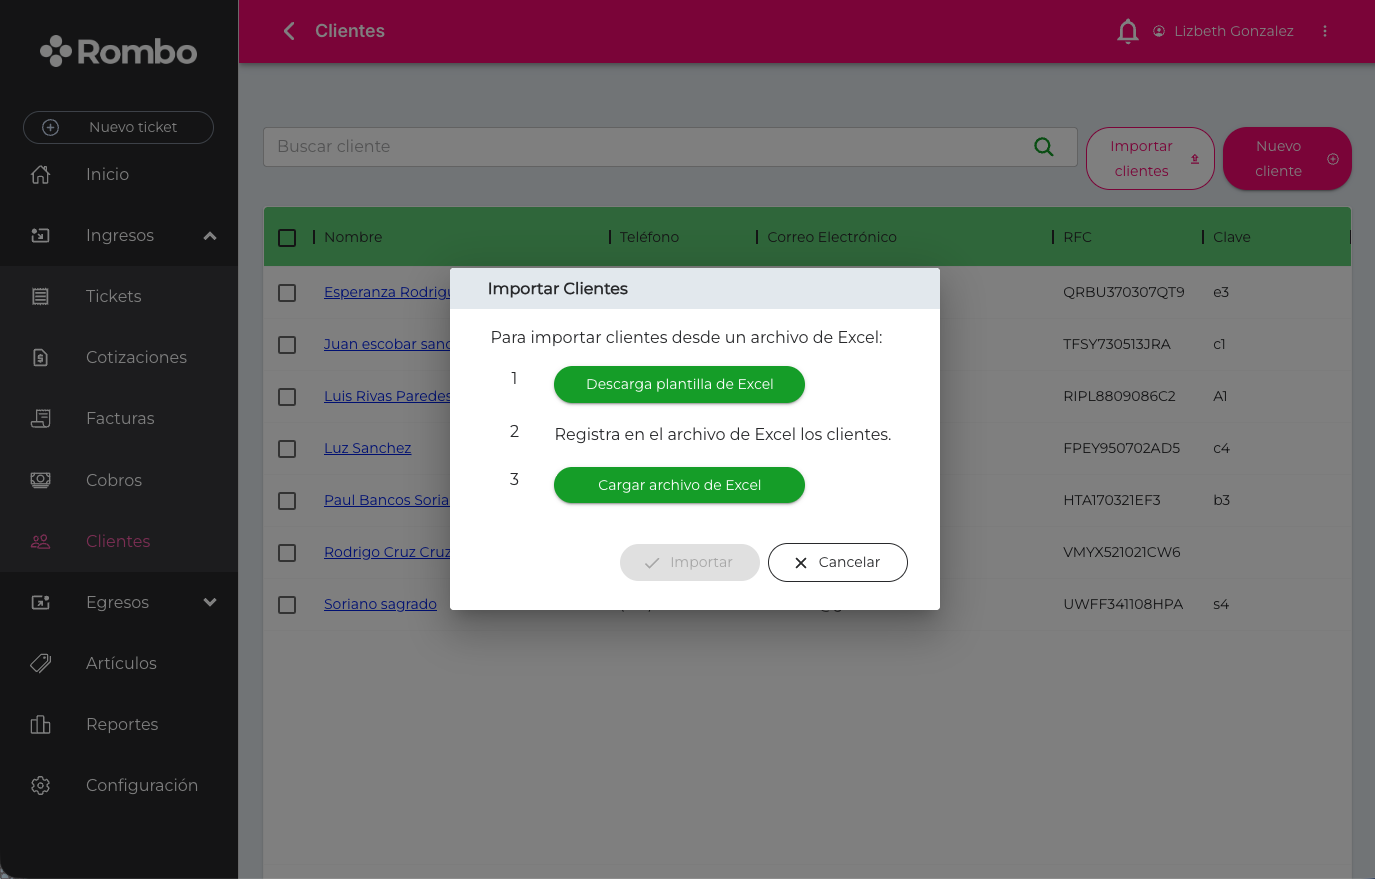Click the Reportes chart icon
Viewport: 1375px width, 879px height.
[41, 724]
